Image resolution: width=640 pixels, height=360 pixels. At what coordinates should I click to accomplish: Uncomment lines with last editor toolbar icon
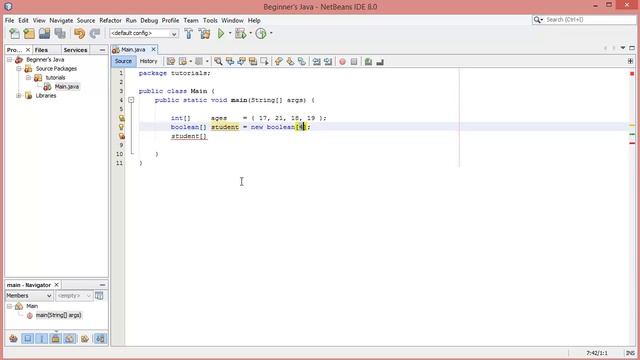point(380,62)
